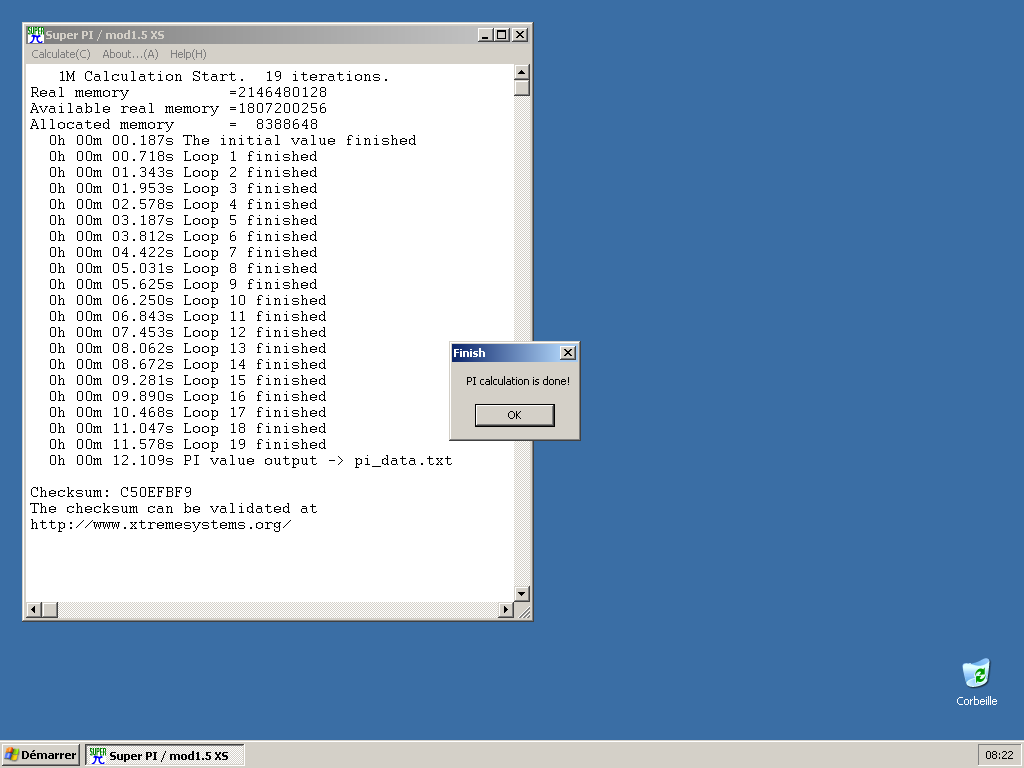This screenshot has height=768, width=1024.
Task: Close the Super PI window
Action: click(520, 35)
